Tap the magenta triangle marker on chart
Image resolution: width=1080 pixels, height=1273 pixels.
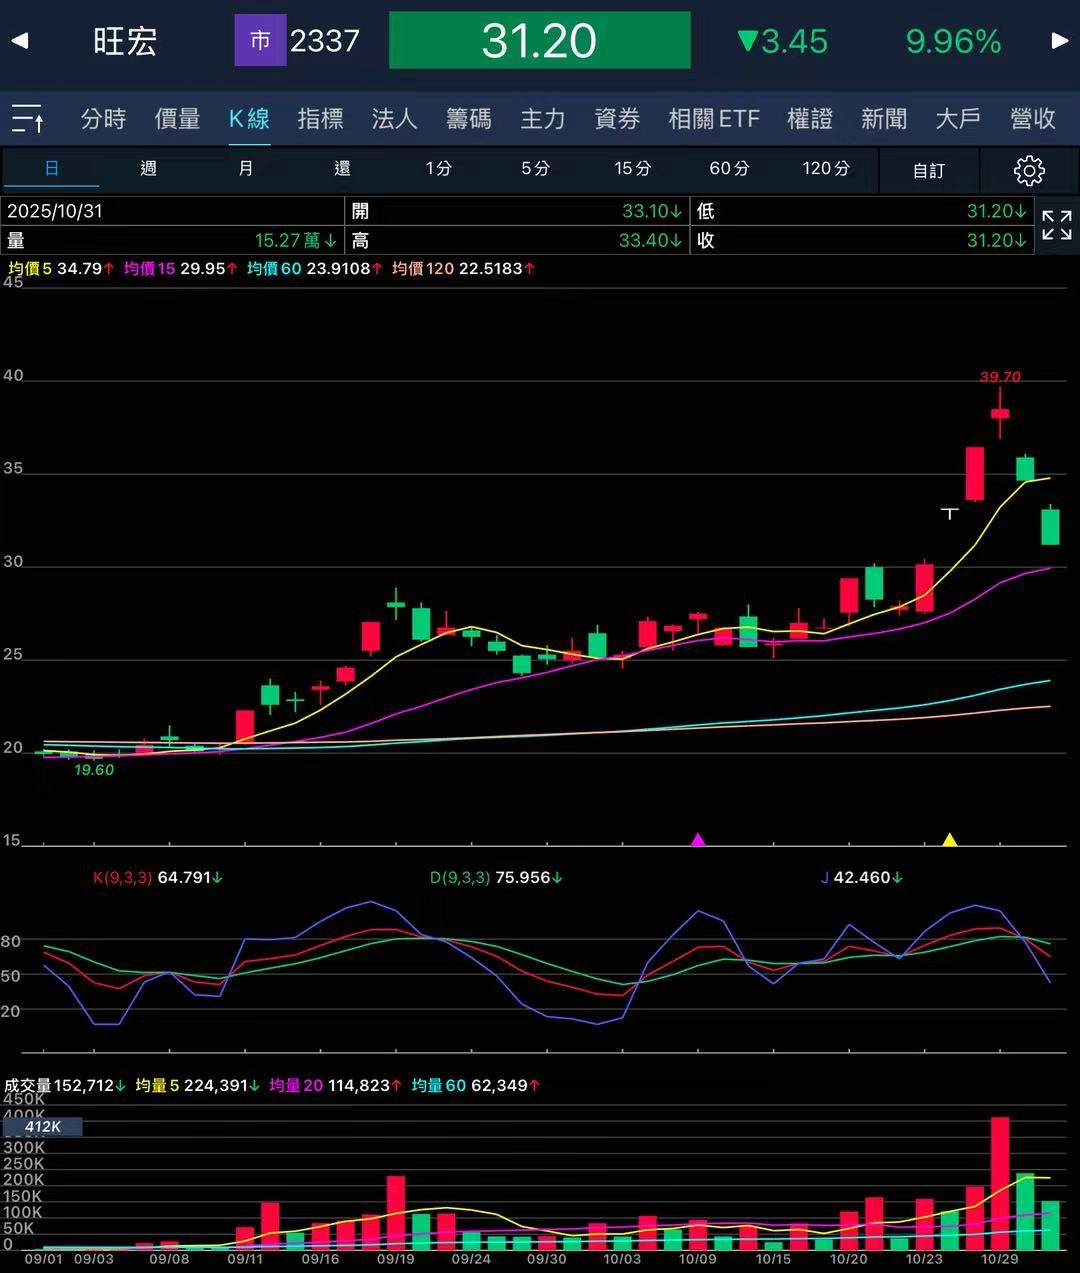point(698,839)
